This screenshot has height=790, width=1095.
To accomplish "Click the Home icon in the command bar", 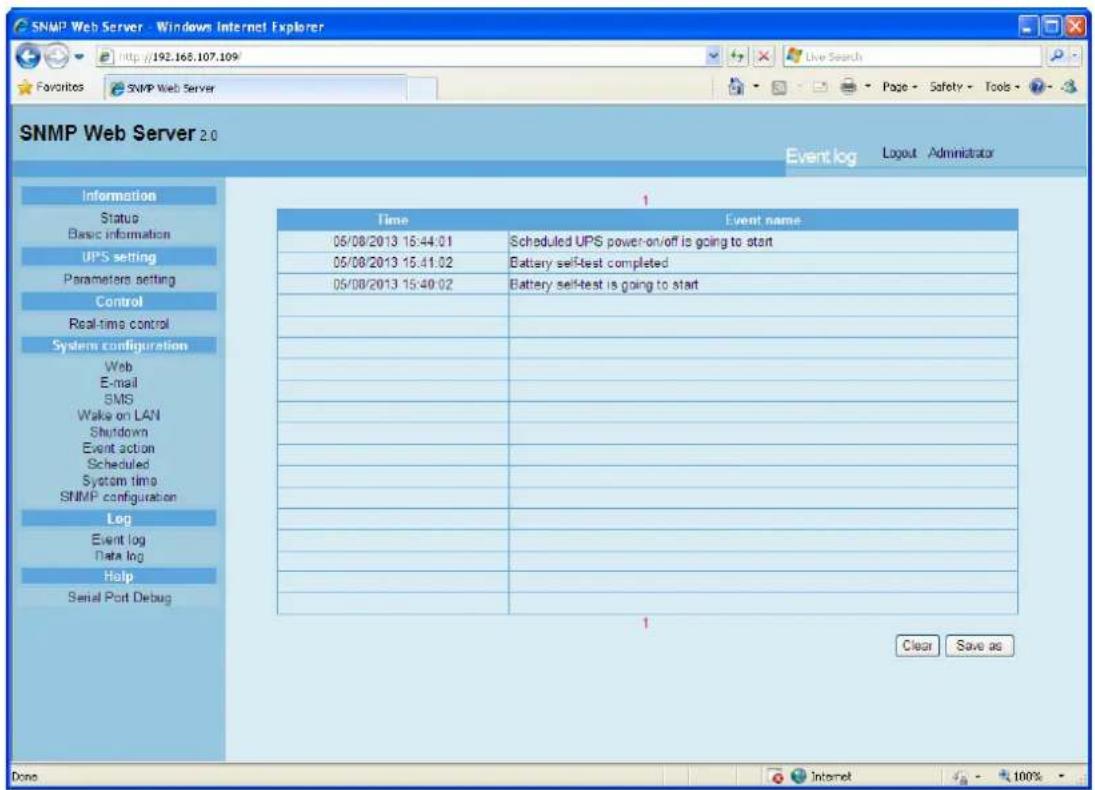I will point(735,87).
